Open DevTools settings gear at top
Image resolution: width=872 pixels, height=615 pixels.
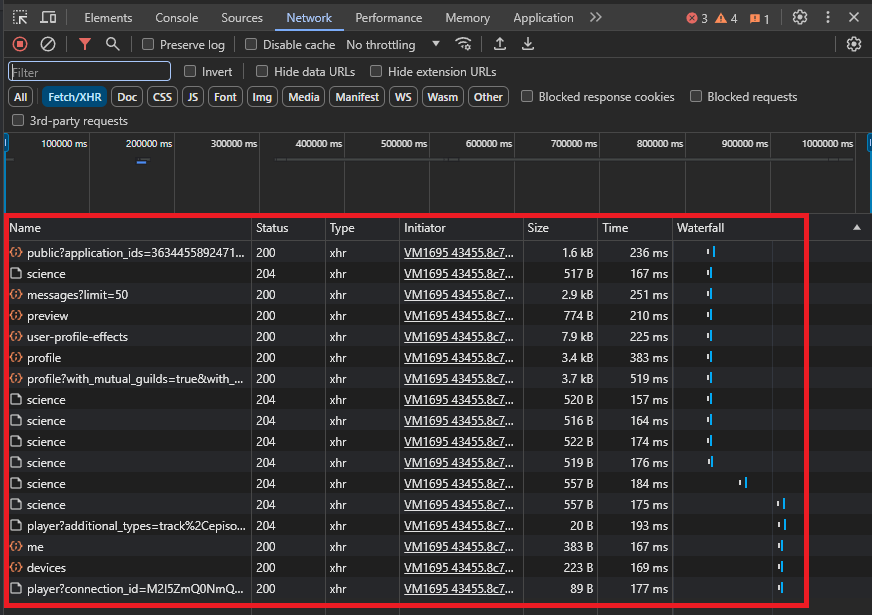pyautogui.click(x=800, y=18)
